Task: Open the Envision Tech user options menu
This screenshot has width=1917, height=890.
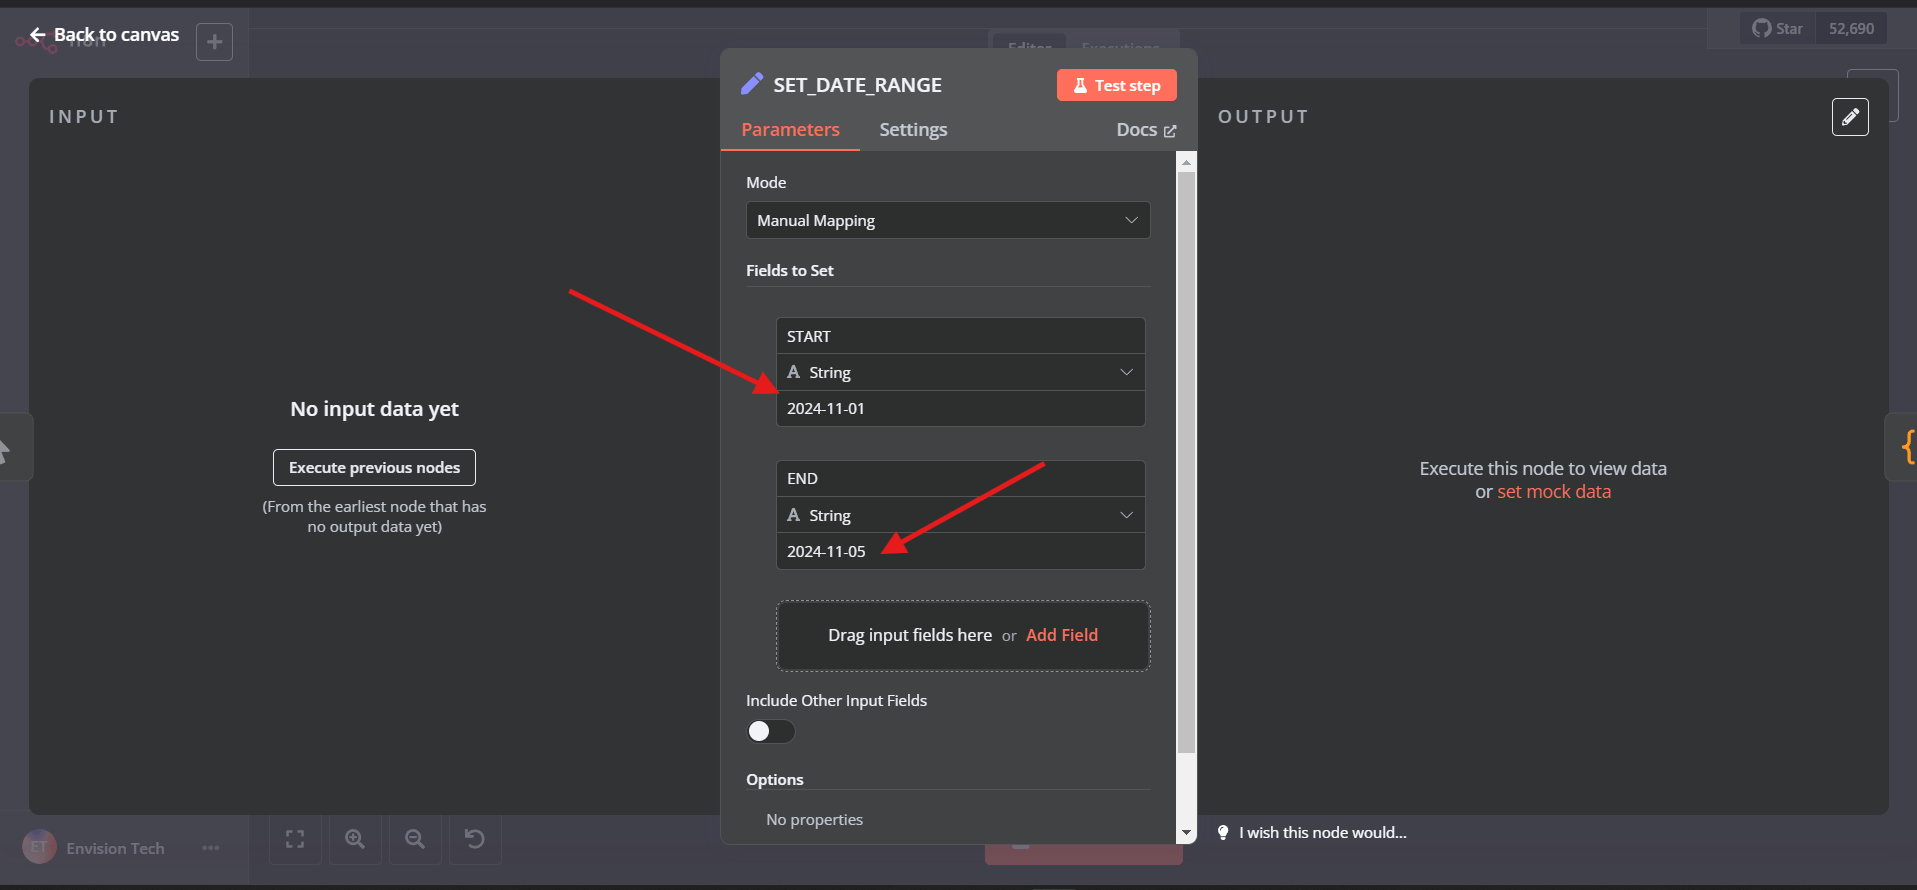Action: click(210, 848)
